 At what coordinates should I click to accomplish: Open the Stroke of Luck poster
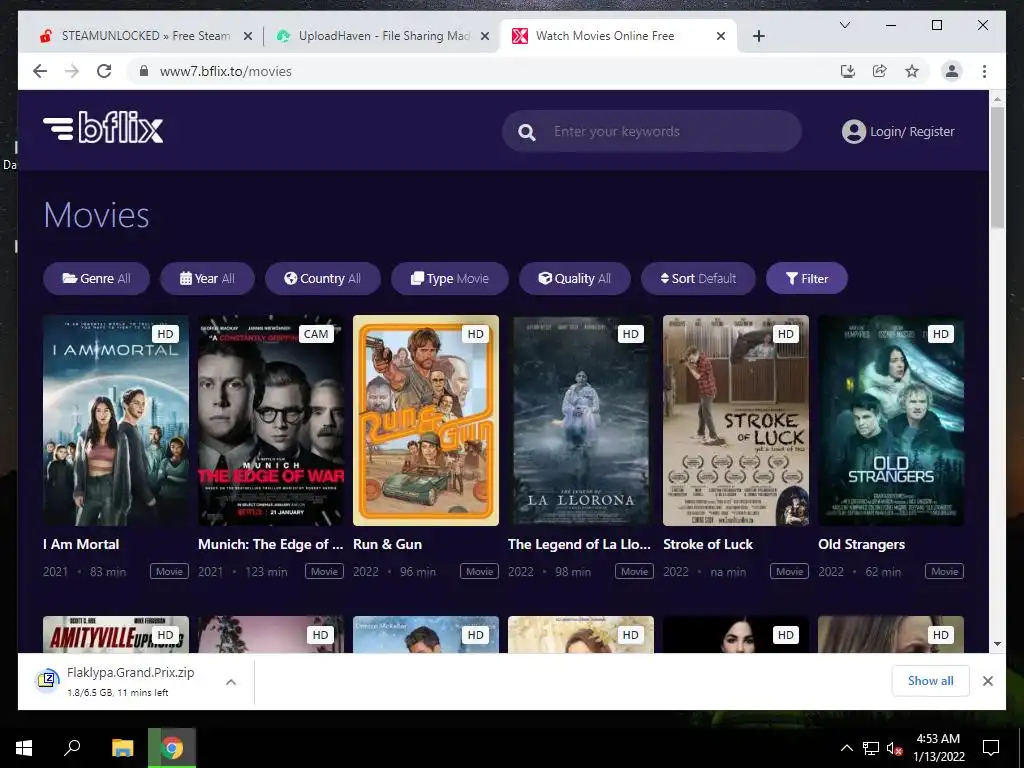pyautogui.click(x=736, y=421)
